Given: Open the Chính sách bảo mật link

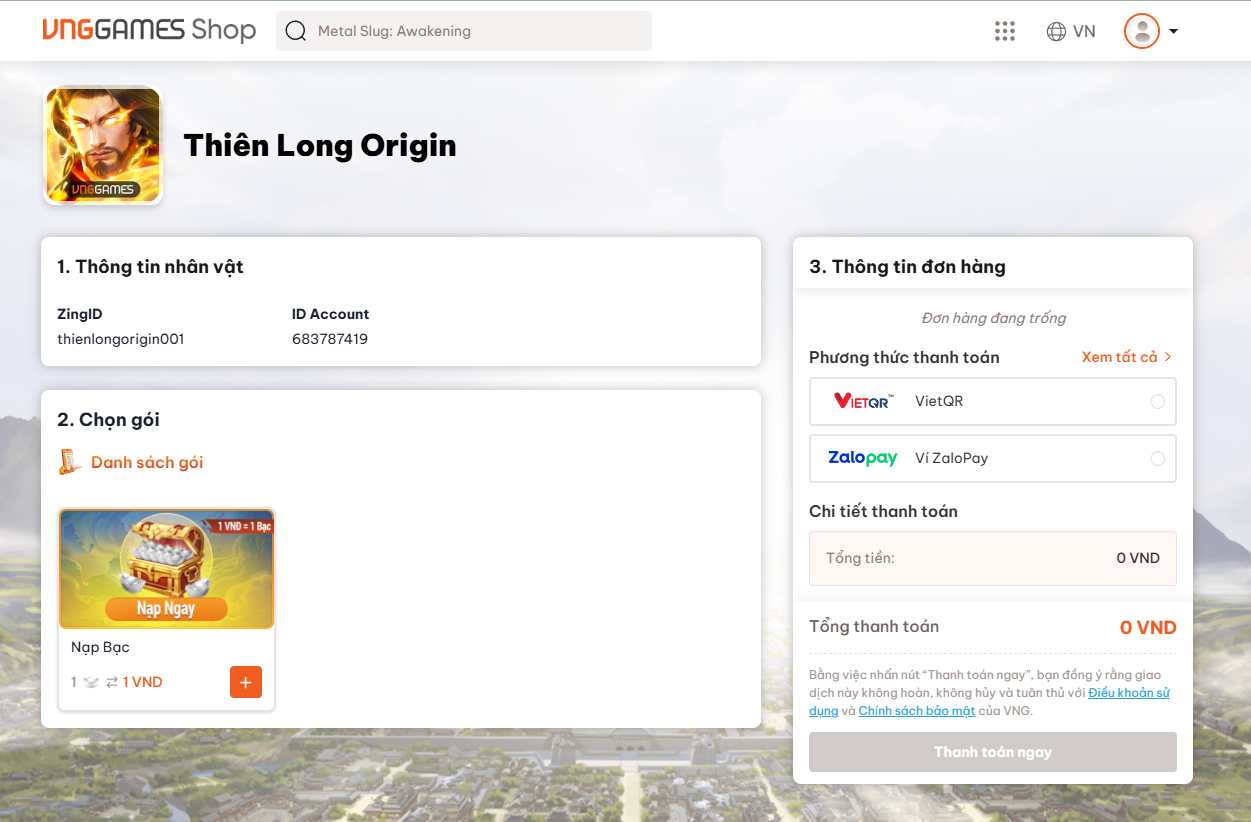Looking at the screenshot, I should pyautogui.click(x=916, y=711).
